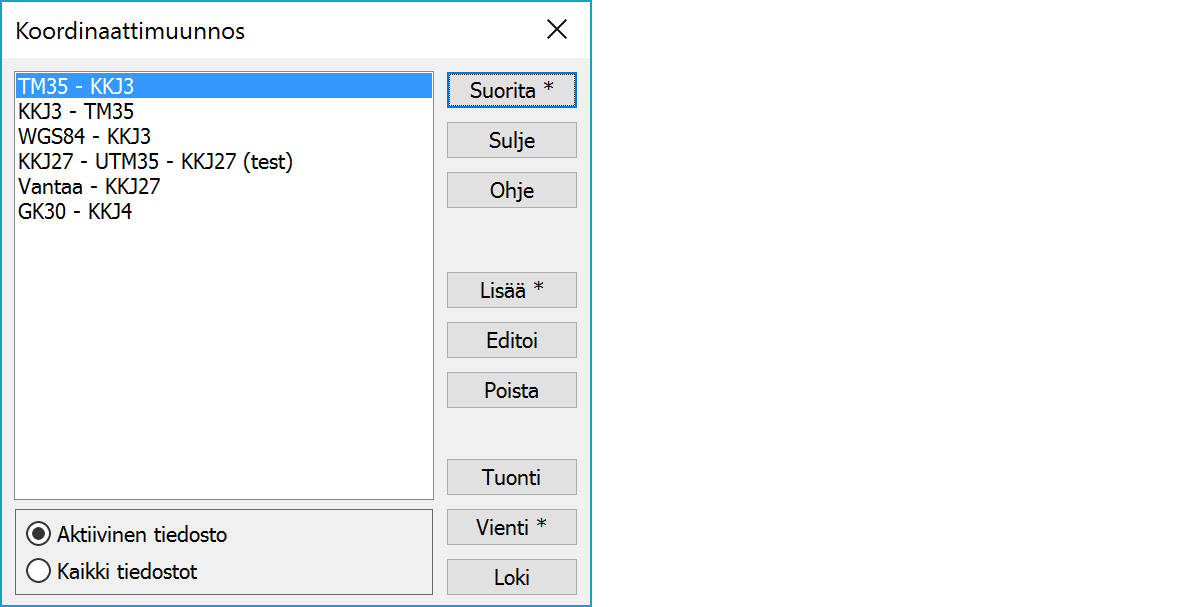
Task: Close the Koordinaattimuunnos dialog
Action: pyautogui.click(x=557, y=30)
